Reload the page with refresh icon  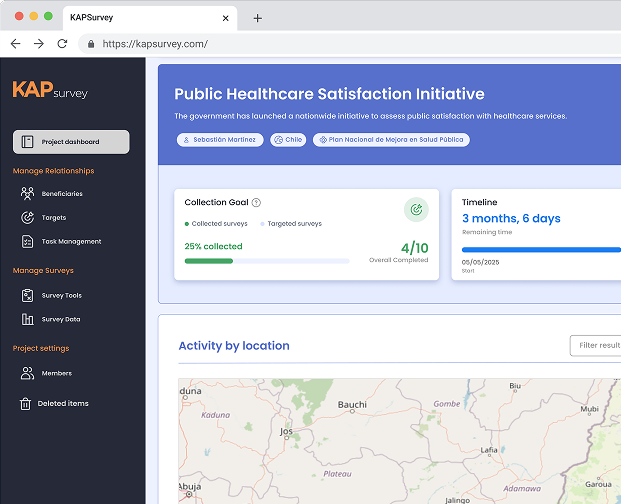pos(62,44)
